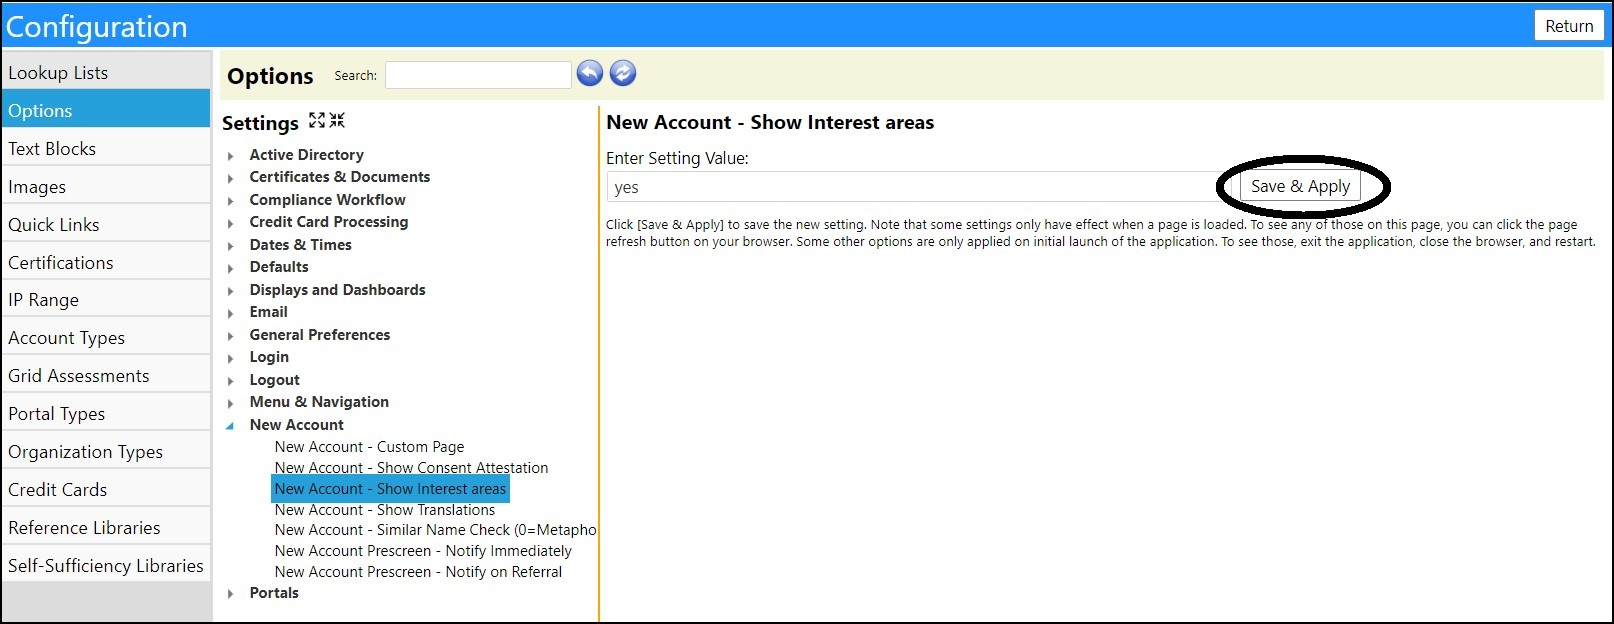Open Credit Cards in sidebar
Image resolution: width=1614 pixels, height=624 pixels.
click(106, 489)
